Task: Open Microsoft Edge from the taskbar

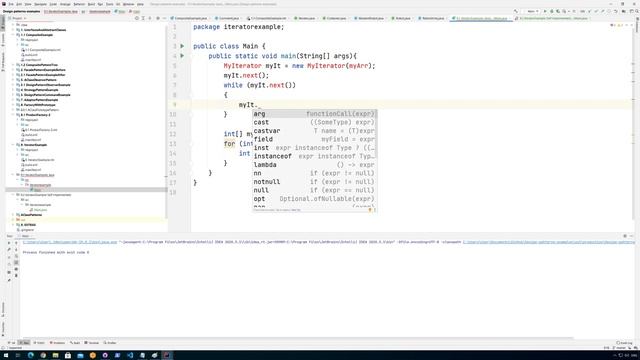Action: pos(31,355)
